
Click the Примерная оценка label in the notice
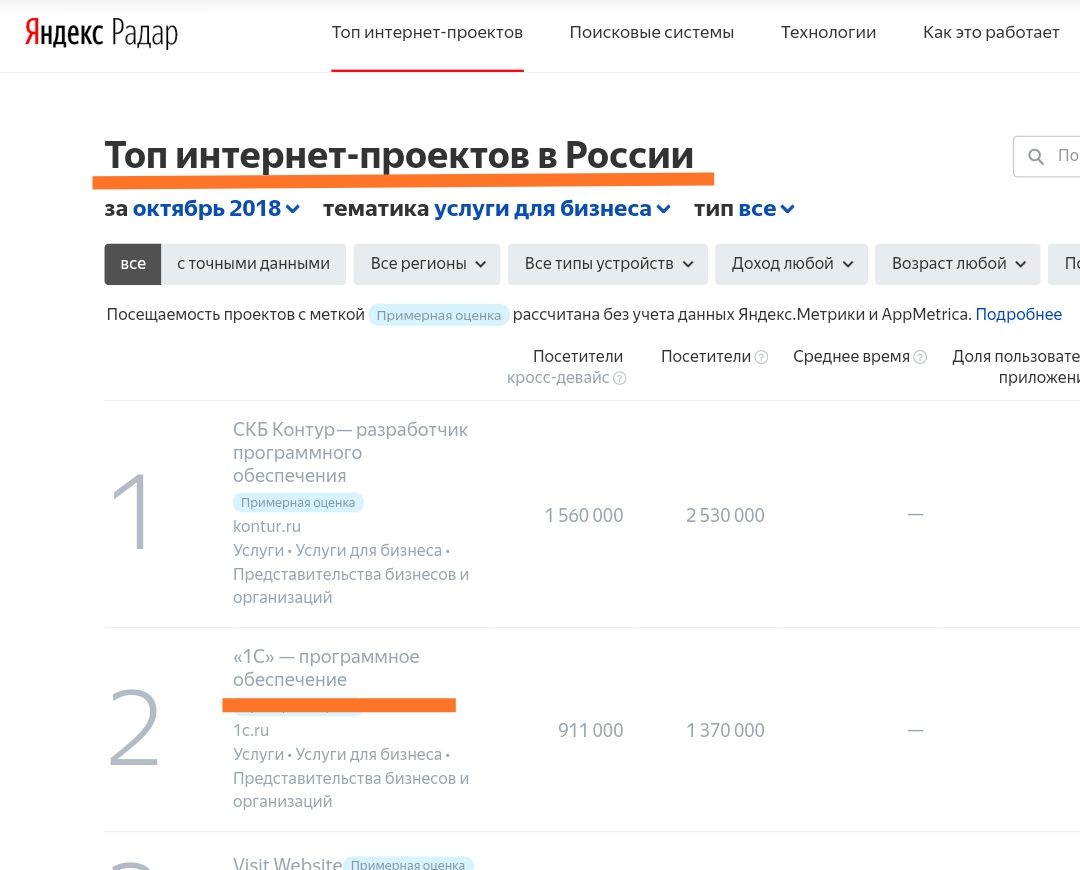tap(439, 315)
